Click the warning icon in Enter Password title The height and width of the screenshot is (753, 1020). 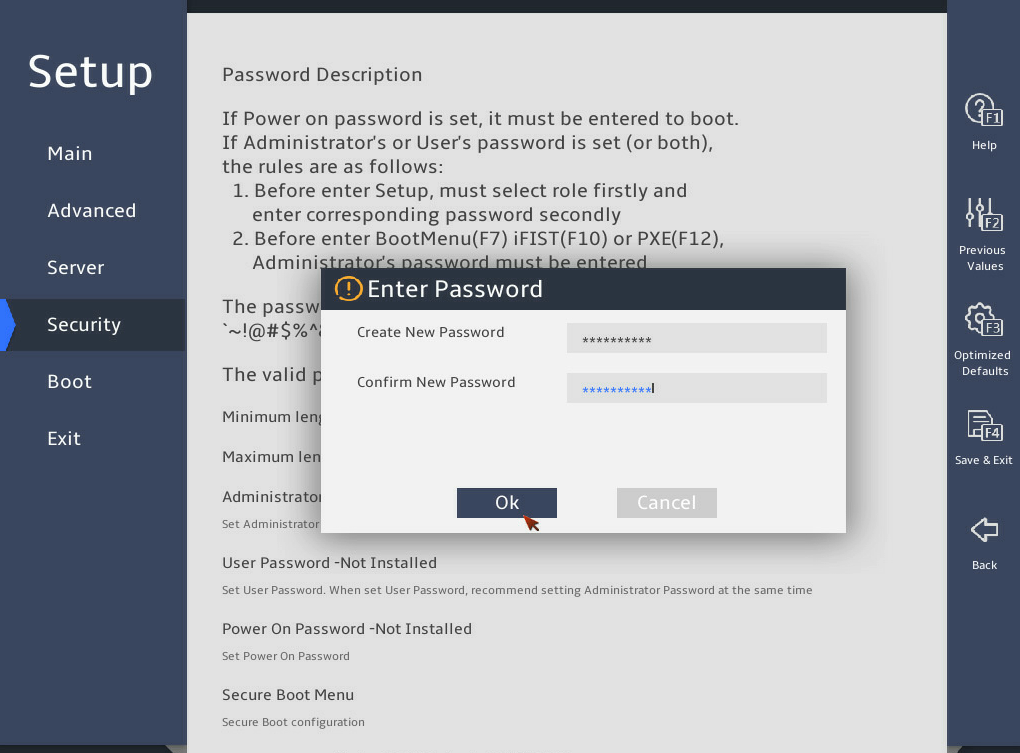[348, 289]
